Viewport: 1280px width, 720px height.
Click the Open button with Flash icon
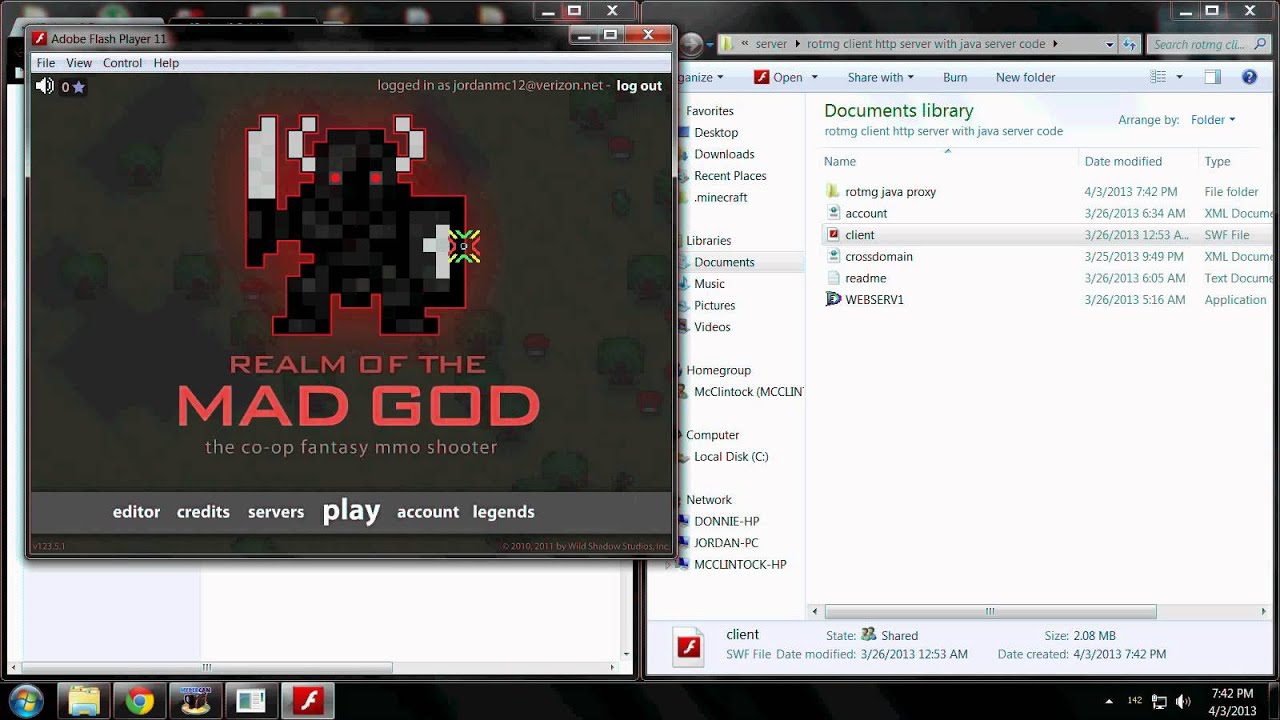tap(778, 77)
